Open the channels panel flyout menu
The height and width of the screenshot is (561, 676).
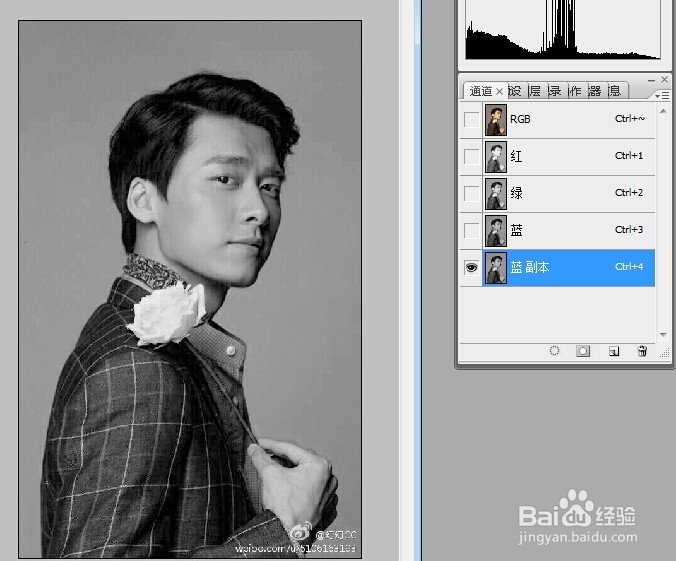tap(663, 96)
